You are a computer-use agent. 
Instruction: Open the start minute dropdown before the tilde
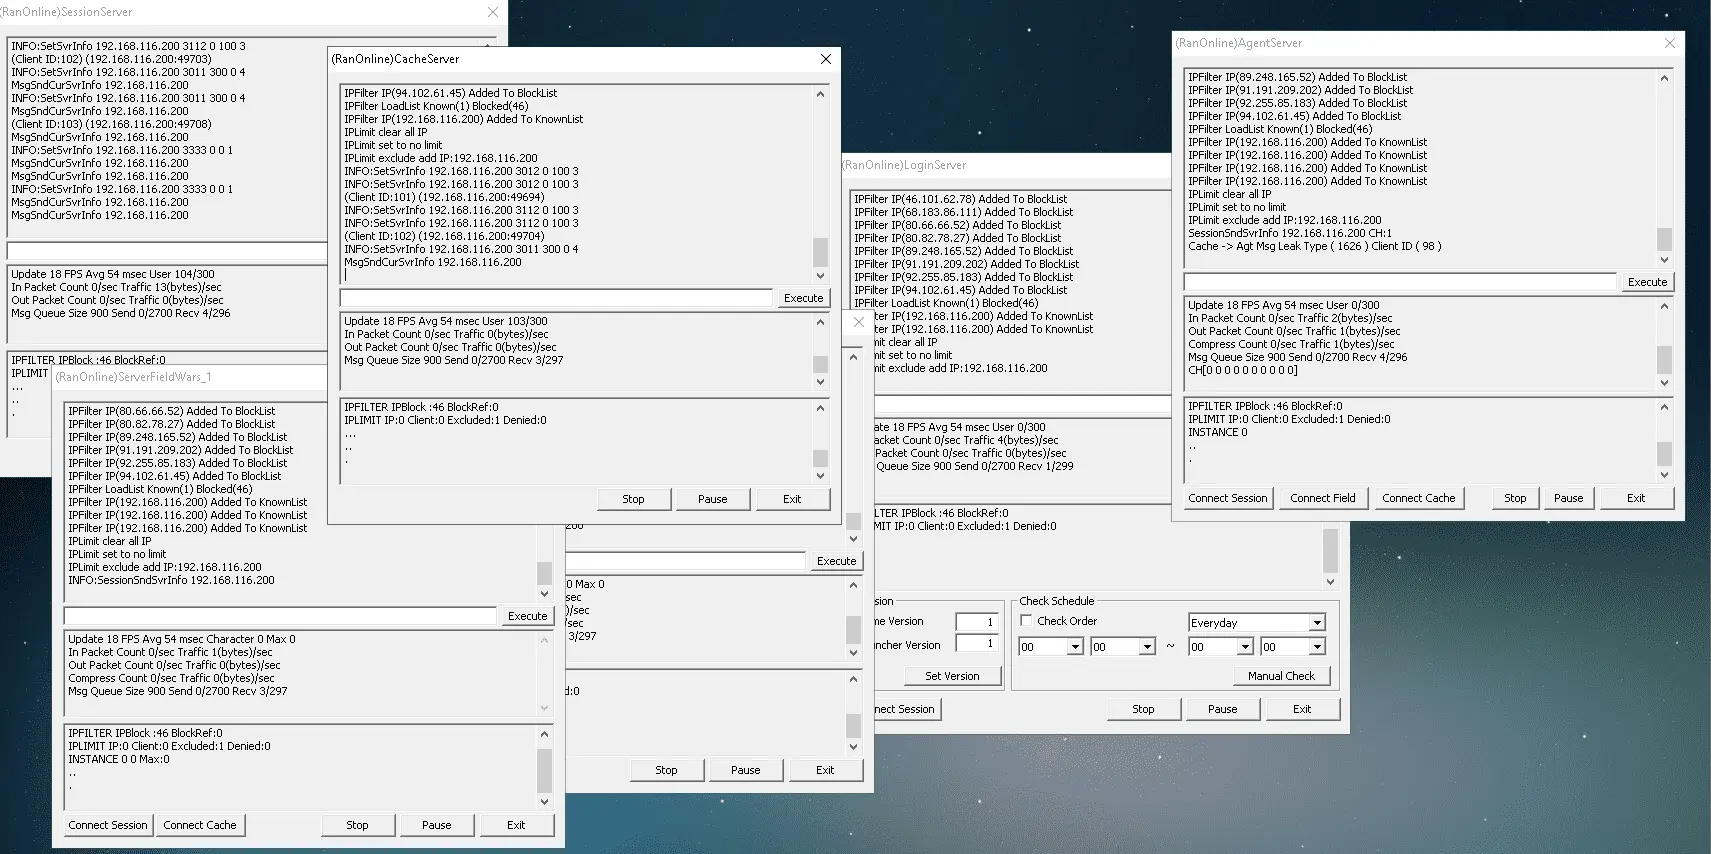pos(1147,647)
